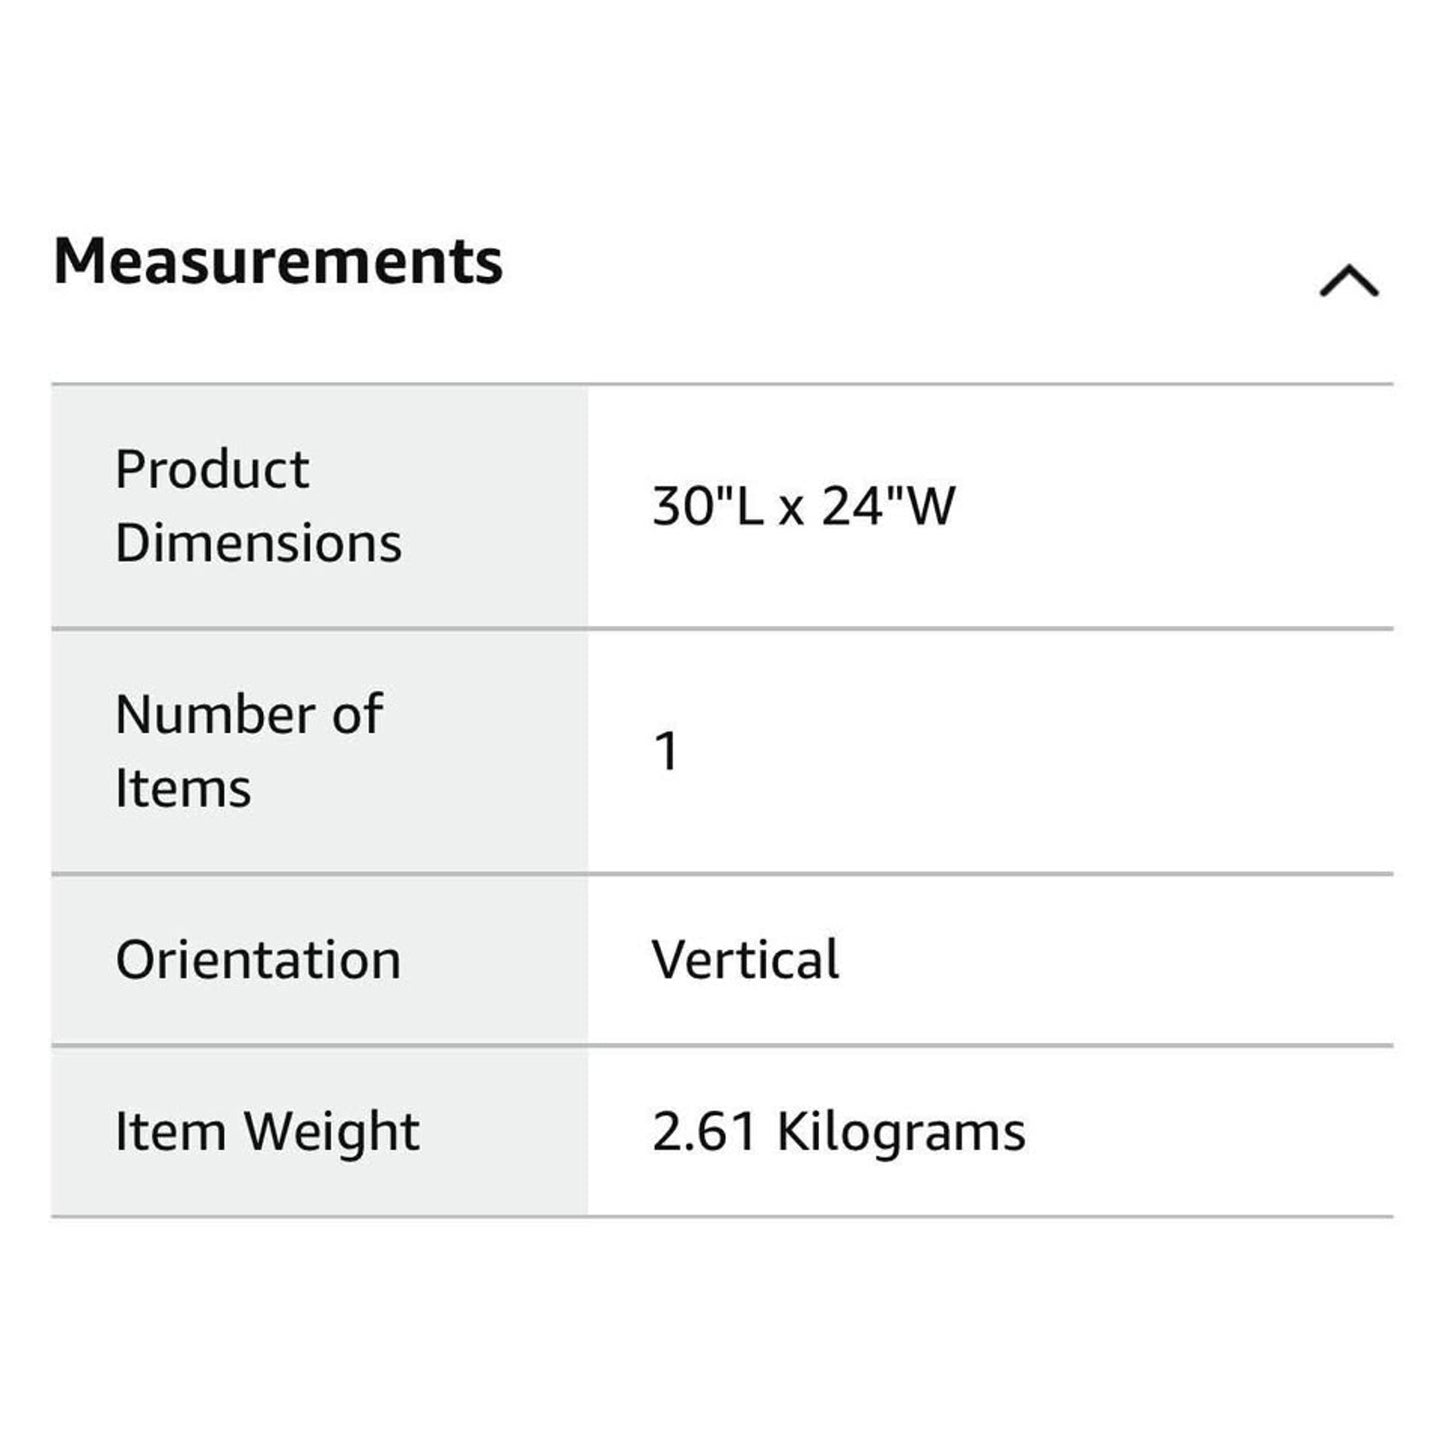Image resolution: width=1445 pixels, height=1445 pixels.
Task: Click the word Weight in last row
Action: [332, 1132]
